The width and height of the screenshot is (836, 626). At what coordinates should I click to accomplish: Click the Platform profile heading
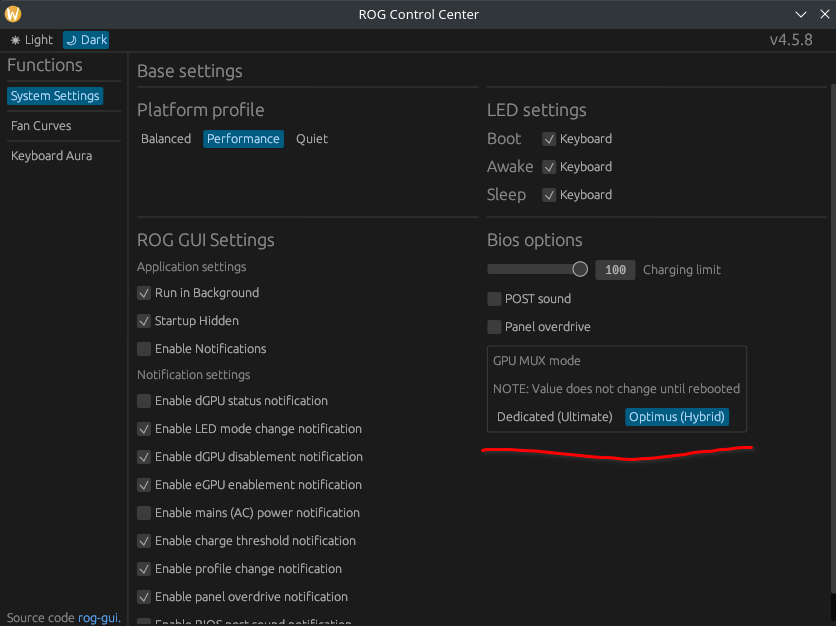[200, 110]
